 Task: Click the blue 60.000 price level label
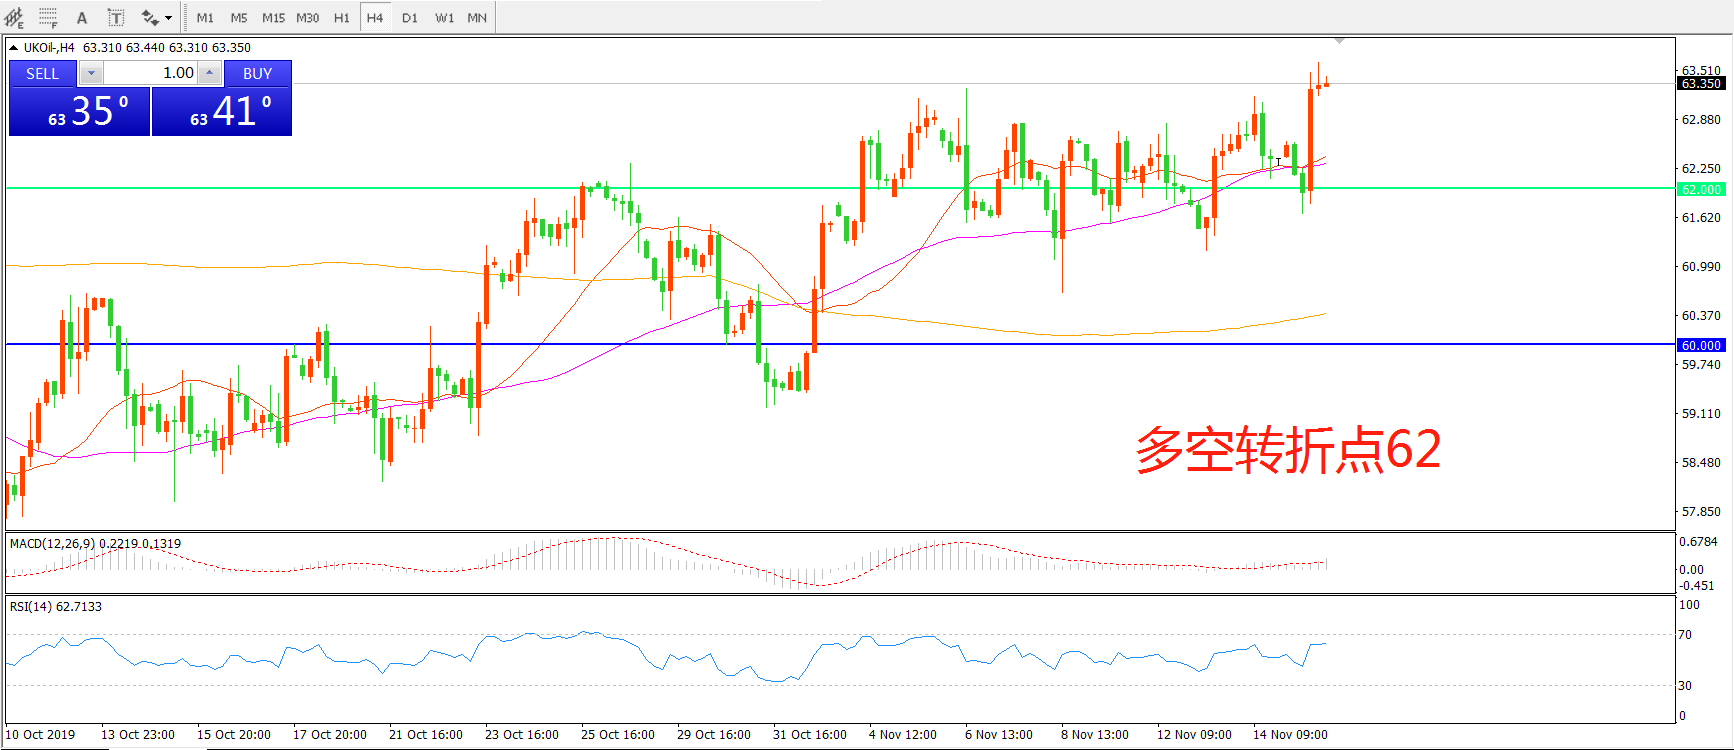pyautogui.click(x=1701, y=345)
